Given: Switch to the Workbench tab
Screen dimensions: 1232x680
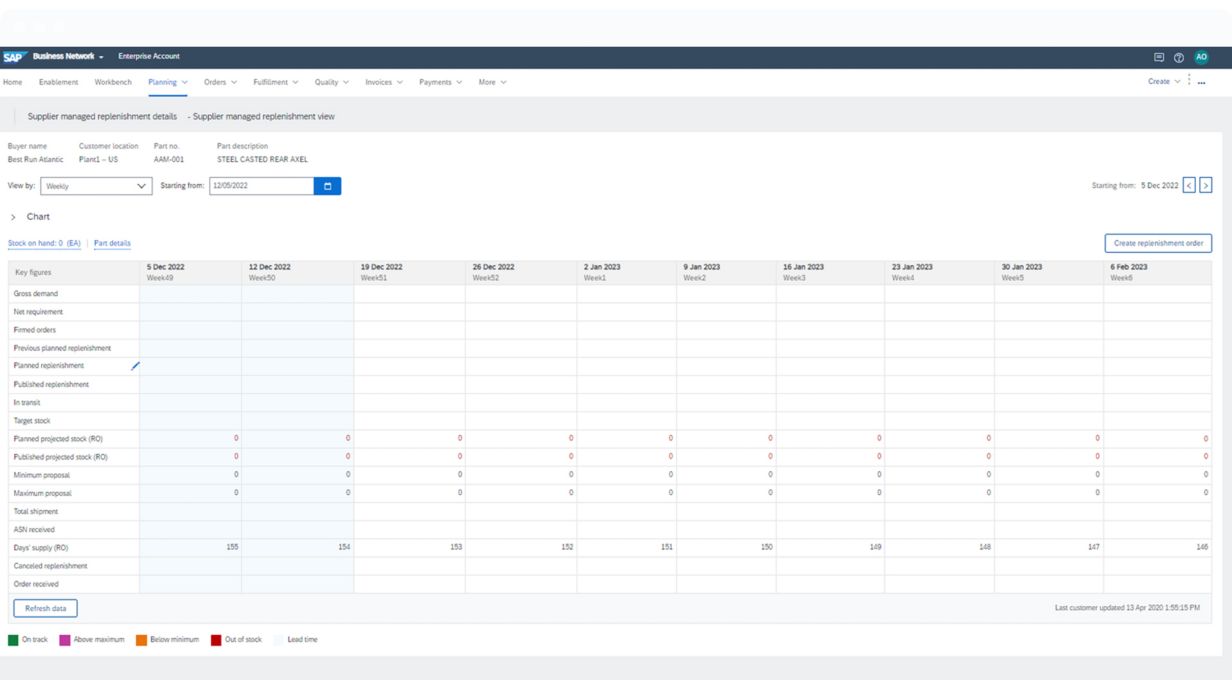Looking at the screenshot, I should 113,82.
